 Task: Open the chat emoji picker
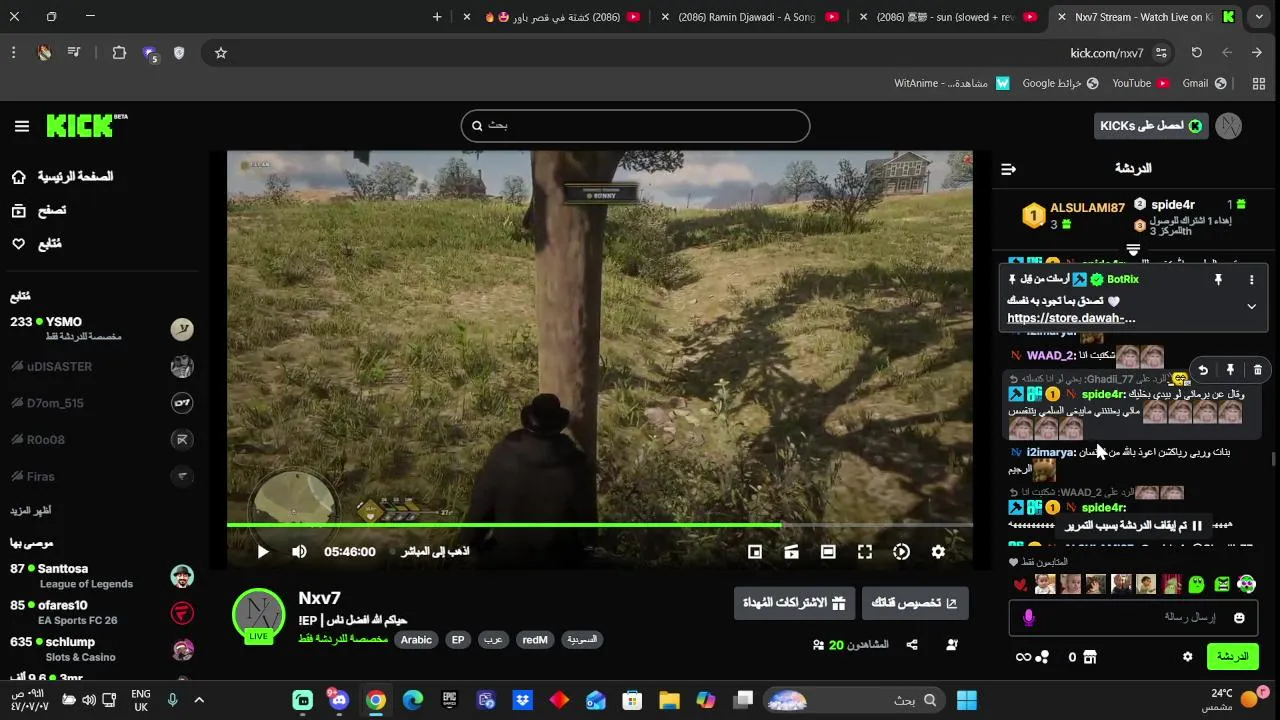click(1239, 618)
